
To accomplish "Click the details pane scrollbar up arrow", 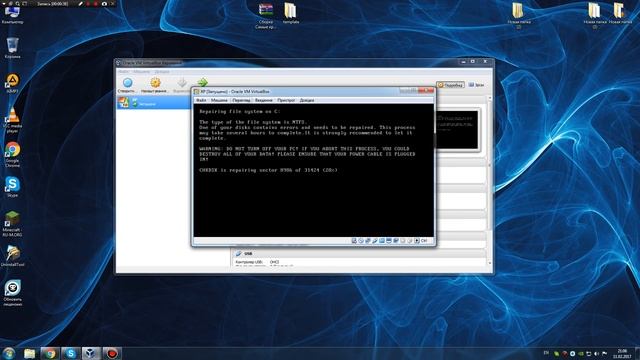I will click(490, 99).
